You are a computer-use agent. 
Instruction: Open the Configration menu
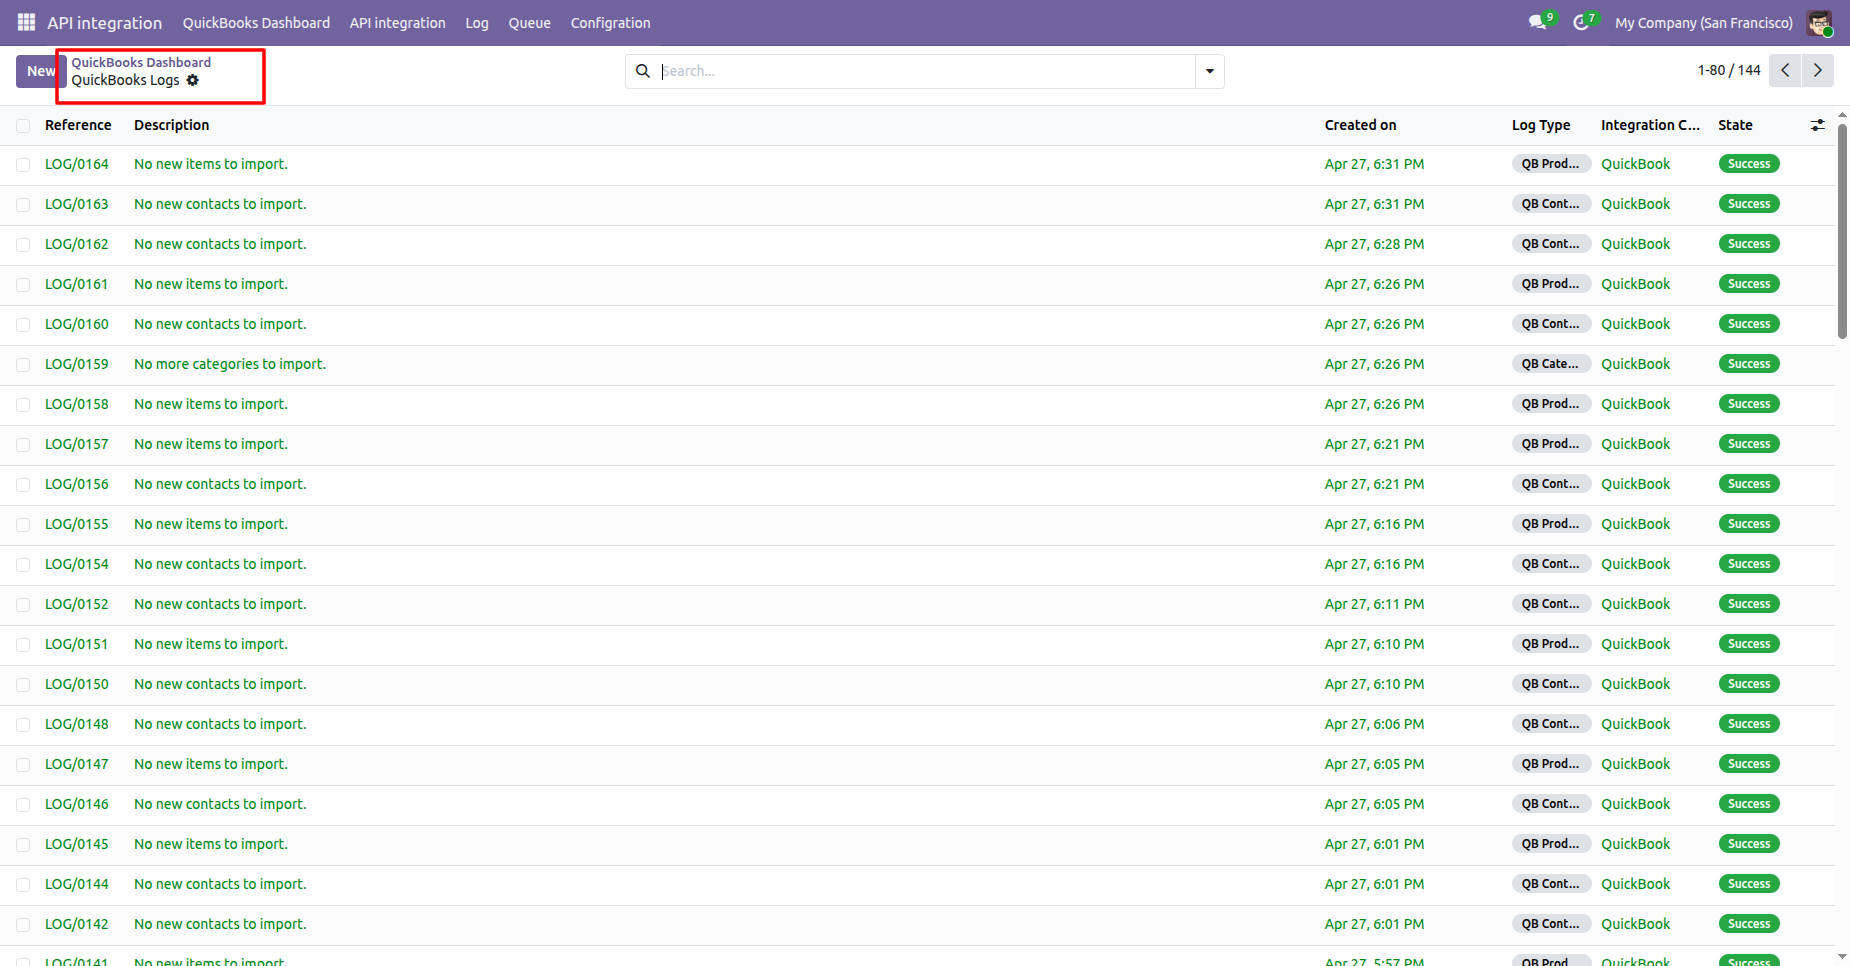click(610, 22)
